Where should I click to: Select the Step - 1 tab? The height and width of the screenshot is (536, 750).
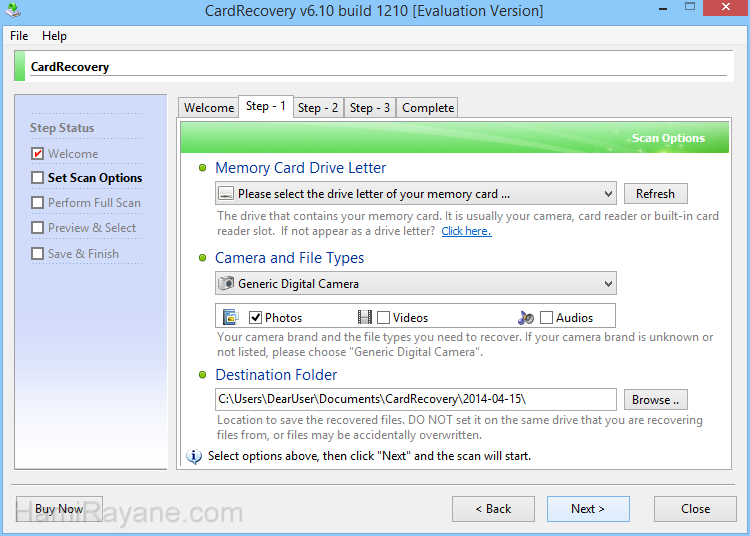point(266,106)
